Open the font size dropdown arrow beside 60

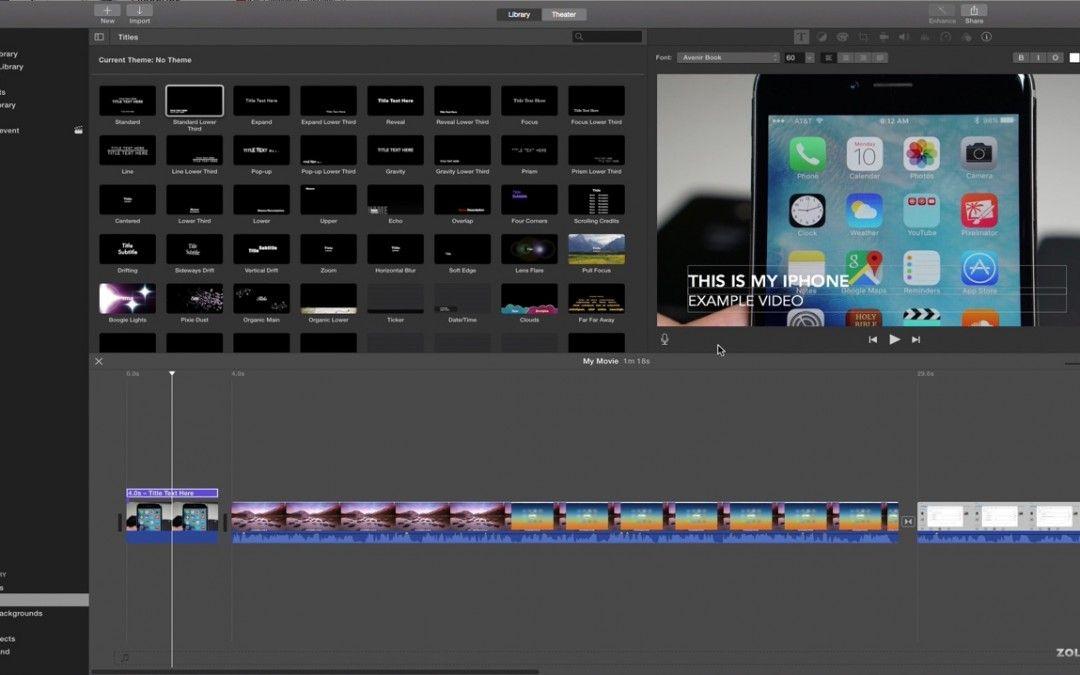tap(809, 58)
